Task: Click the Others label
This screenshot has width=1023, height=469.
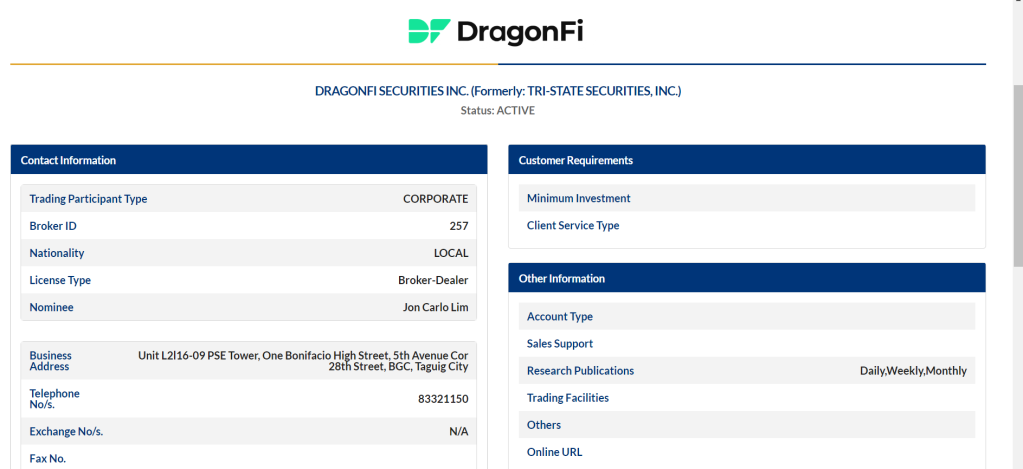Action: tap(543, 425)
